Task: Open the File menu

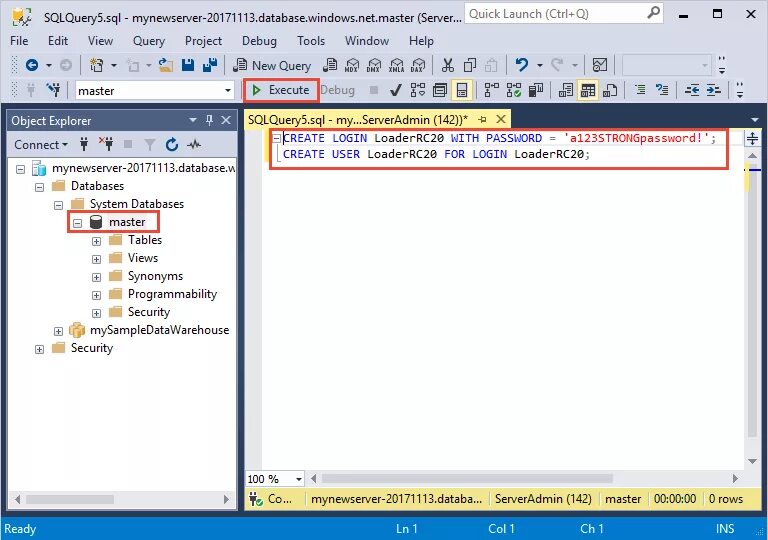Action: [x=19, y=41]
